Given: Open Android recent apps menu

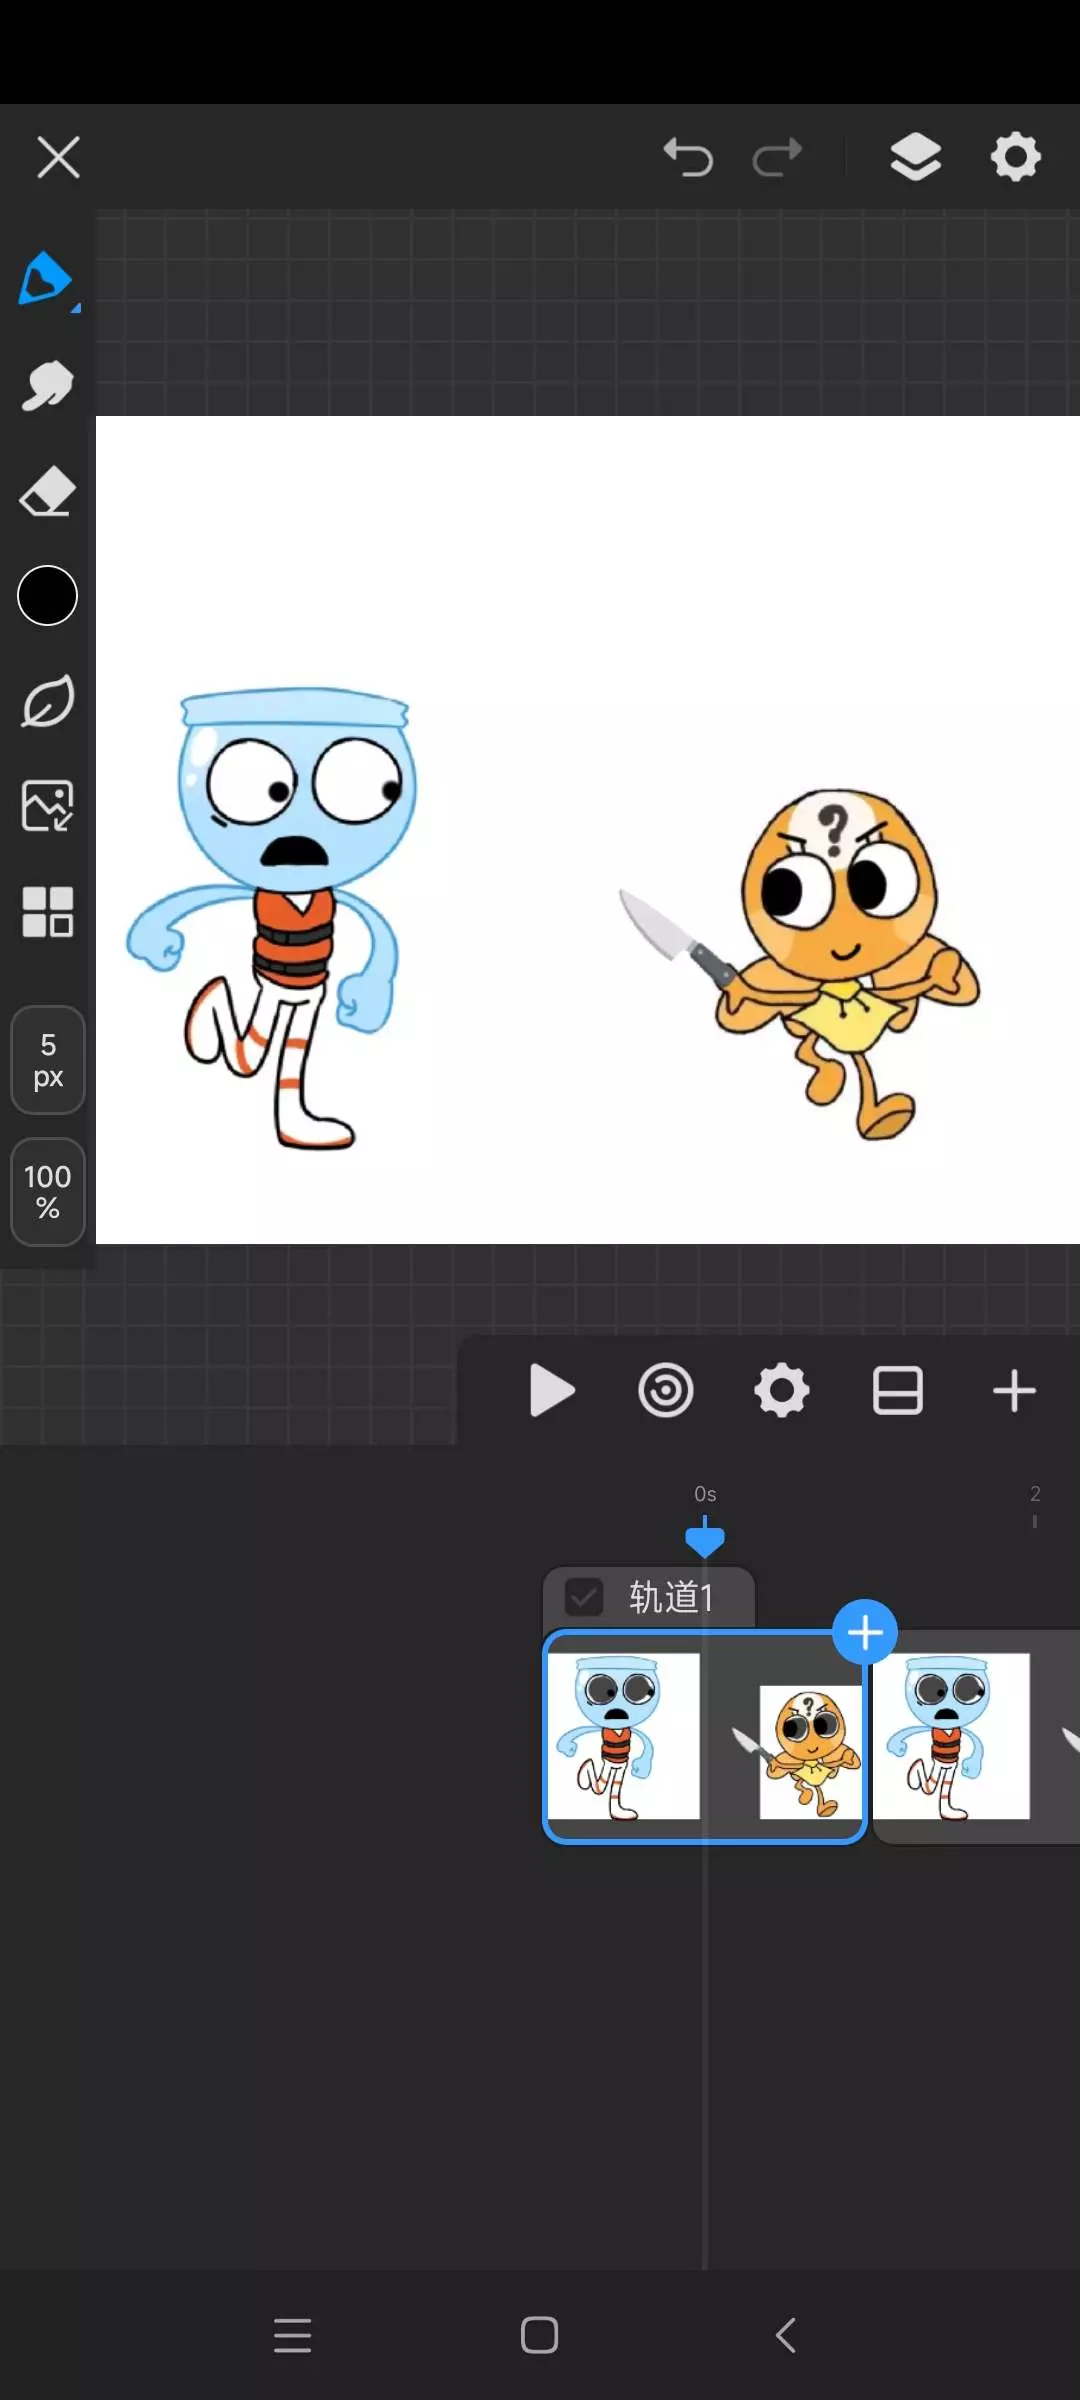Looking at the screenshot, I should coord(292,2336).
